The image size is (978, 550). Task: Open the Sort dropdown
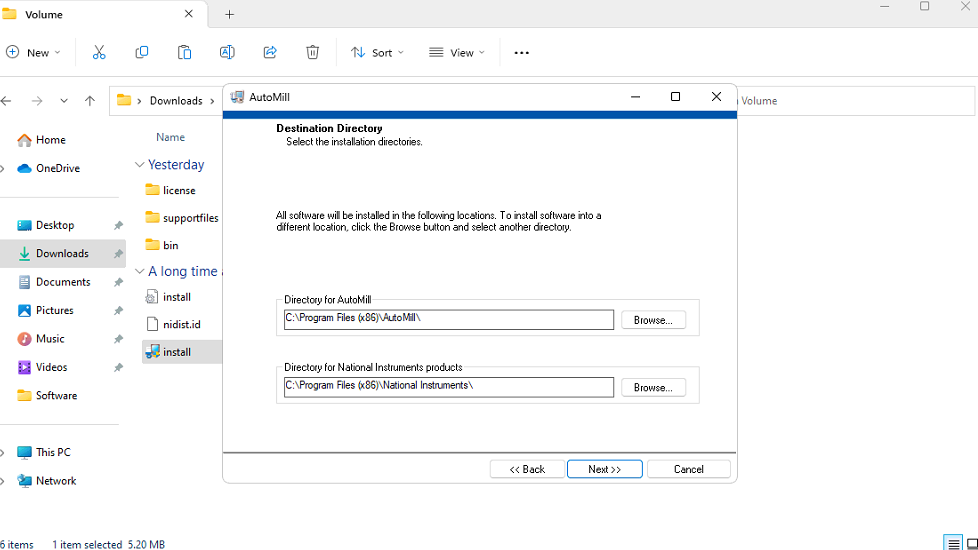coord(377,52)
